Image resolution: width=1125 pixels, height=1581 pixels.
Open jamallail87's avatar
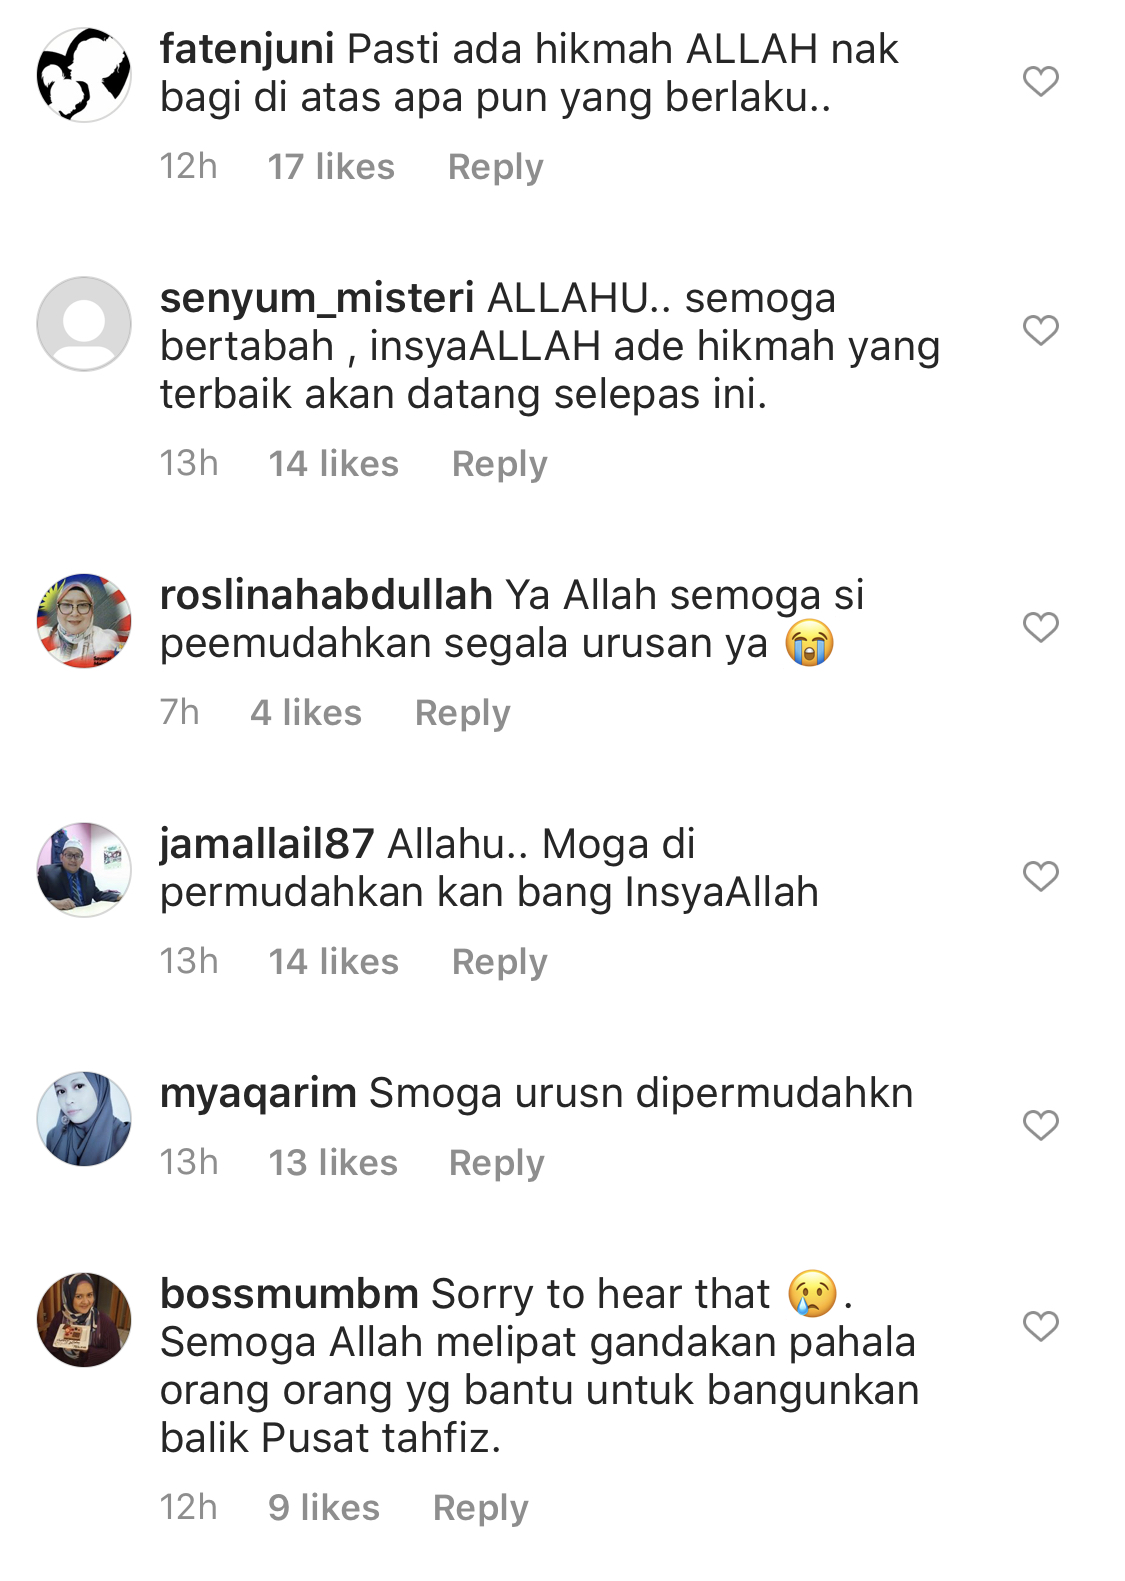[x=84, y=870]
